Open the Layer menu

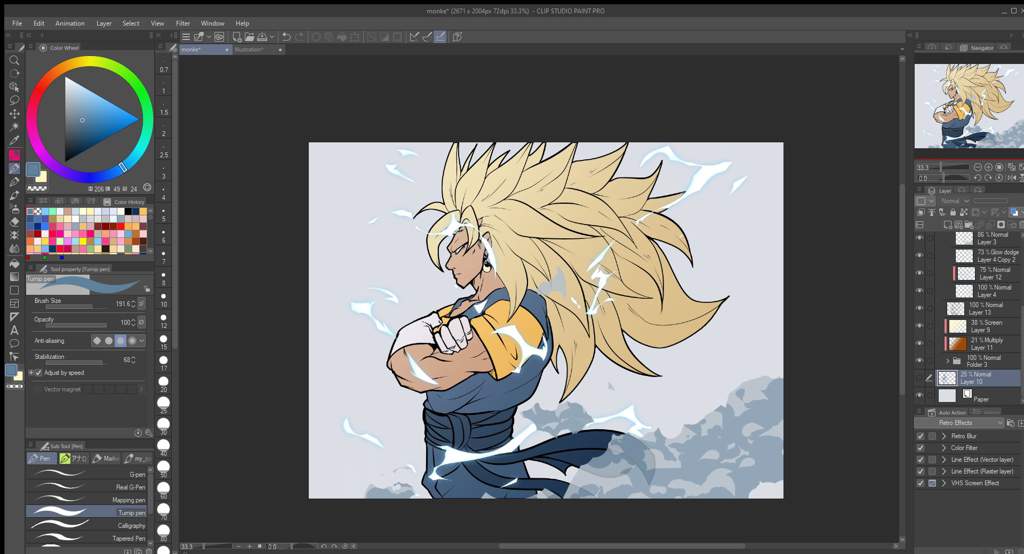(104, 23)
